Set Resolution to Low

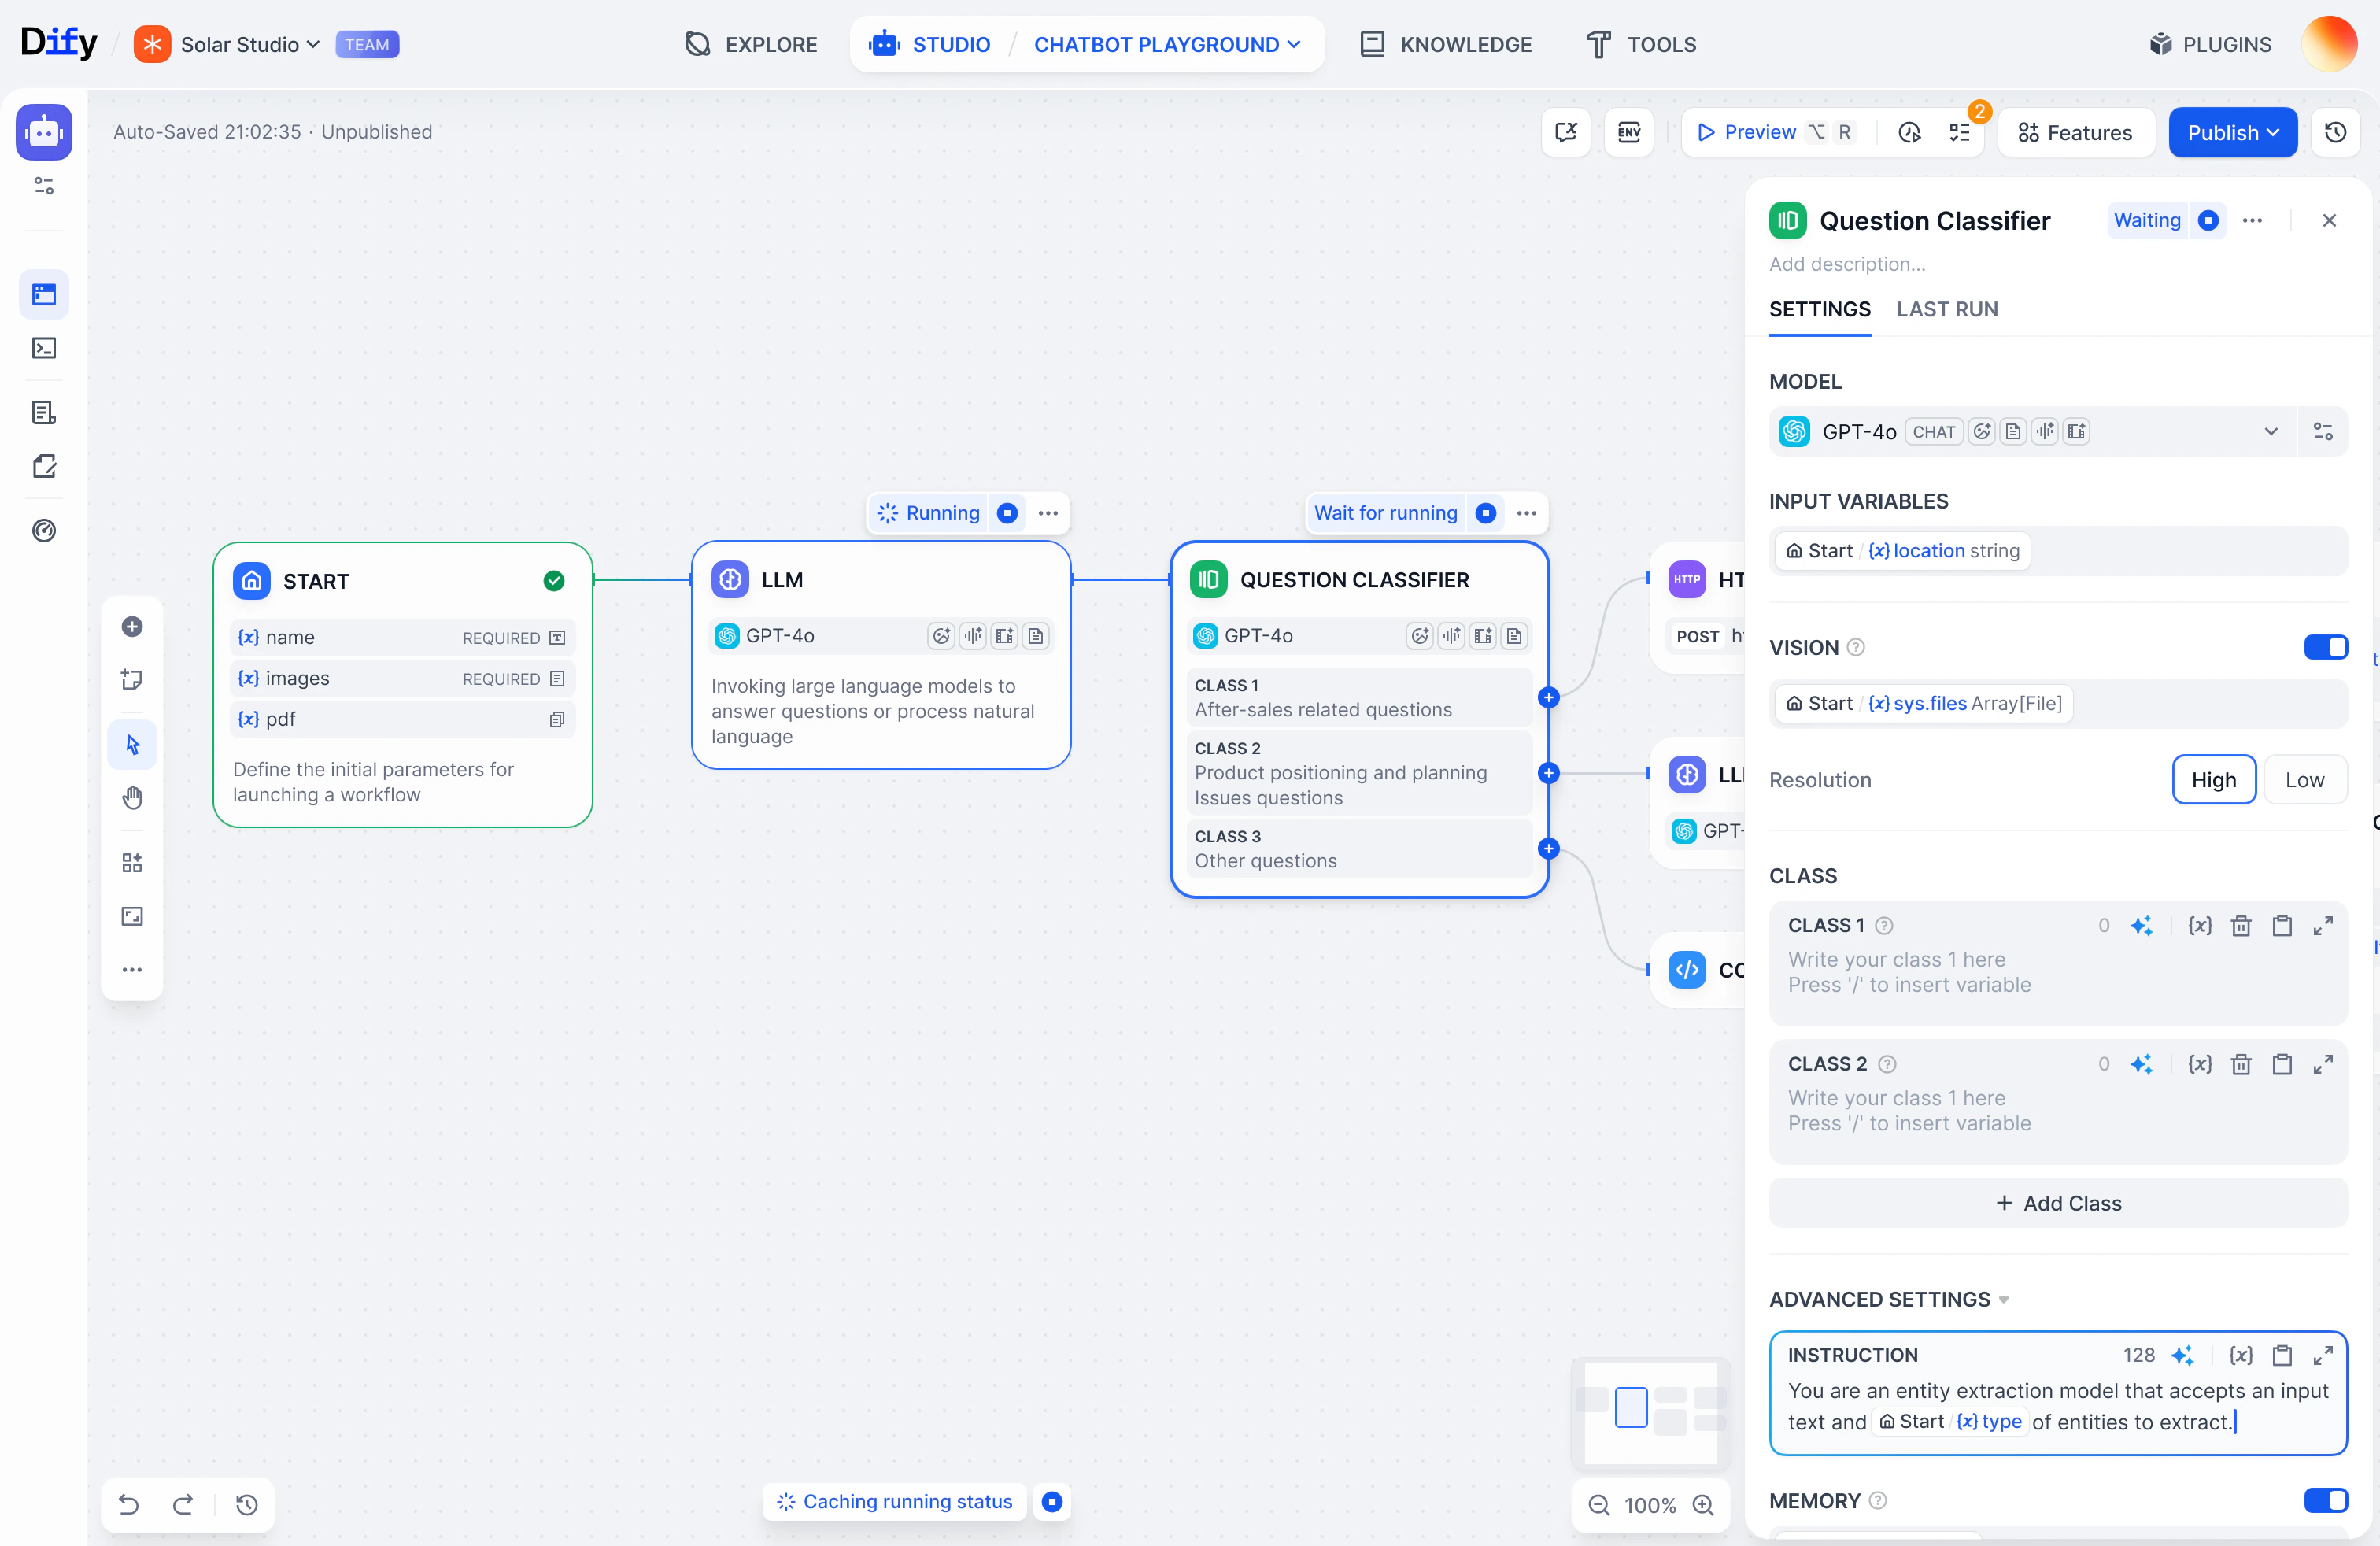(2305, 779)
